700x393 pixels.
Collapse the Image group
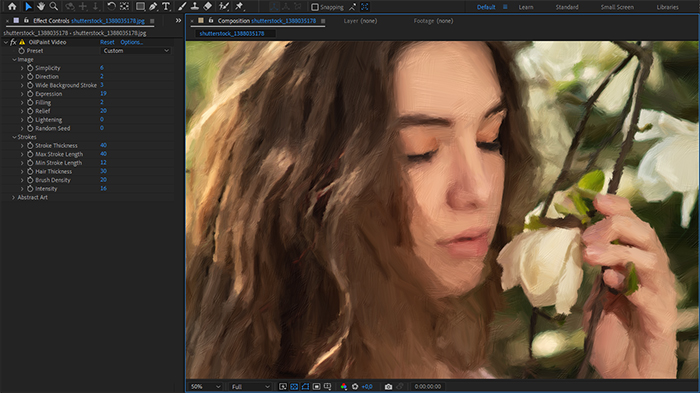tap(14, 59)
